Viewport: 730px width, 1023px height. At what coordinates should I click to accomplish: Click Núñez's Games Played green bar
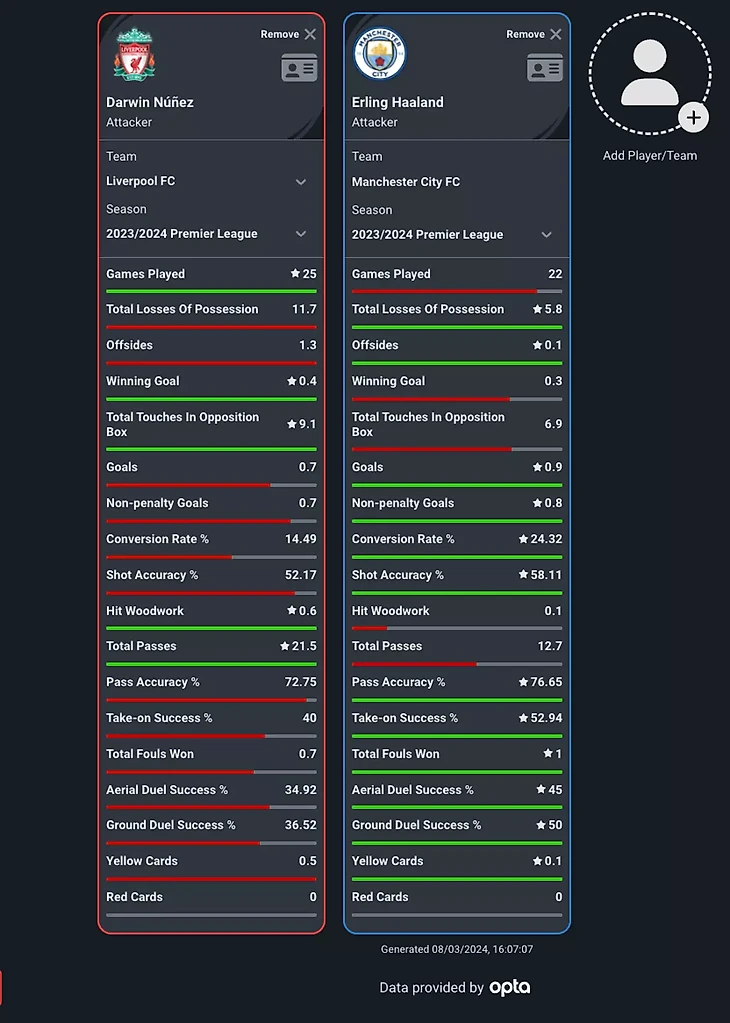point(211,291)
